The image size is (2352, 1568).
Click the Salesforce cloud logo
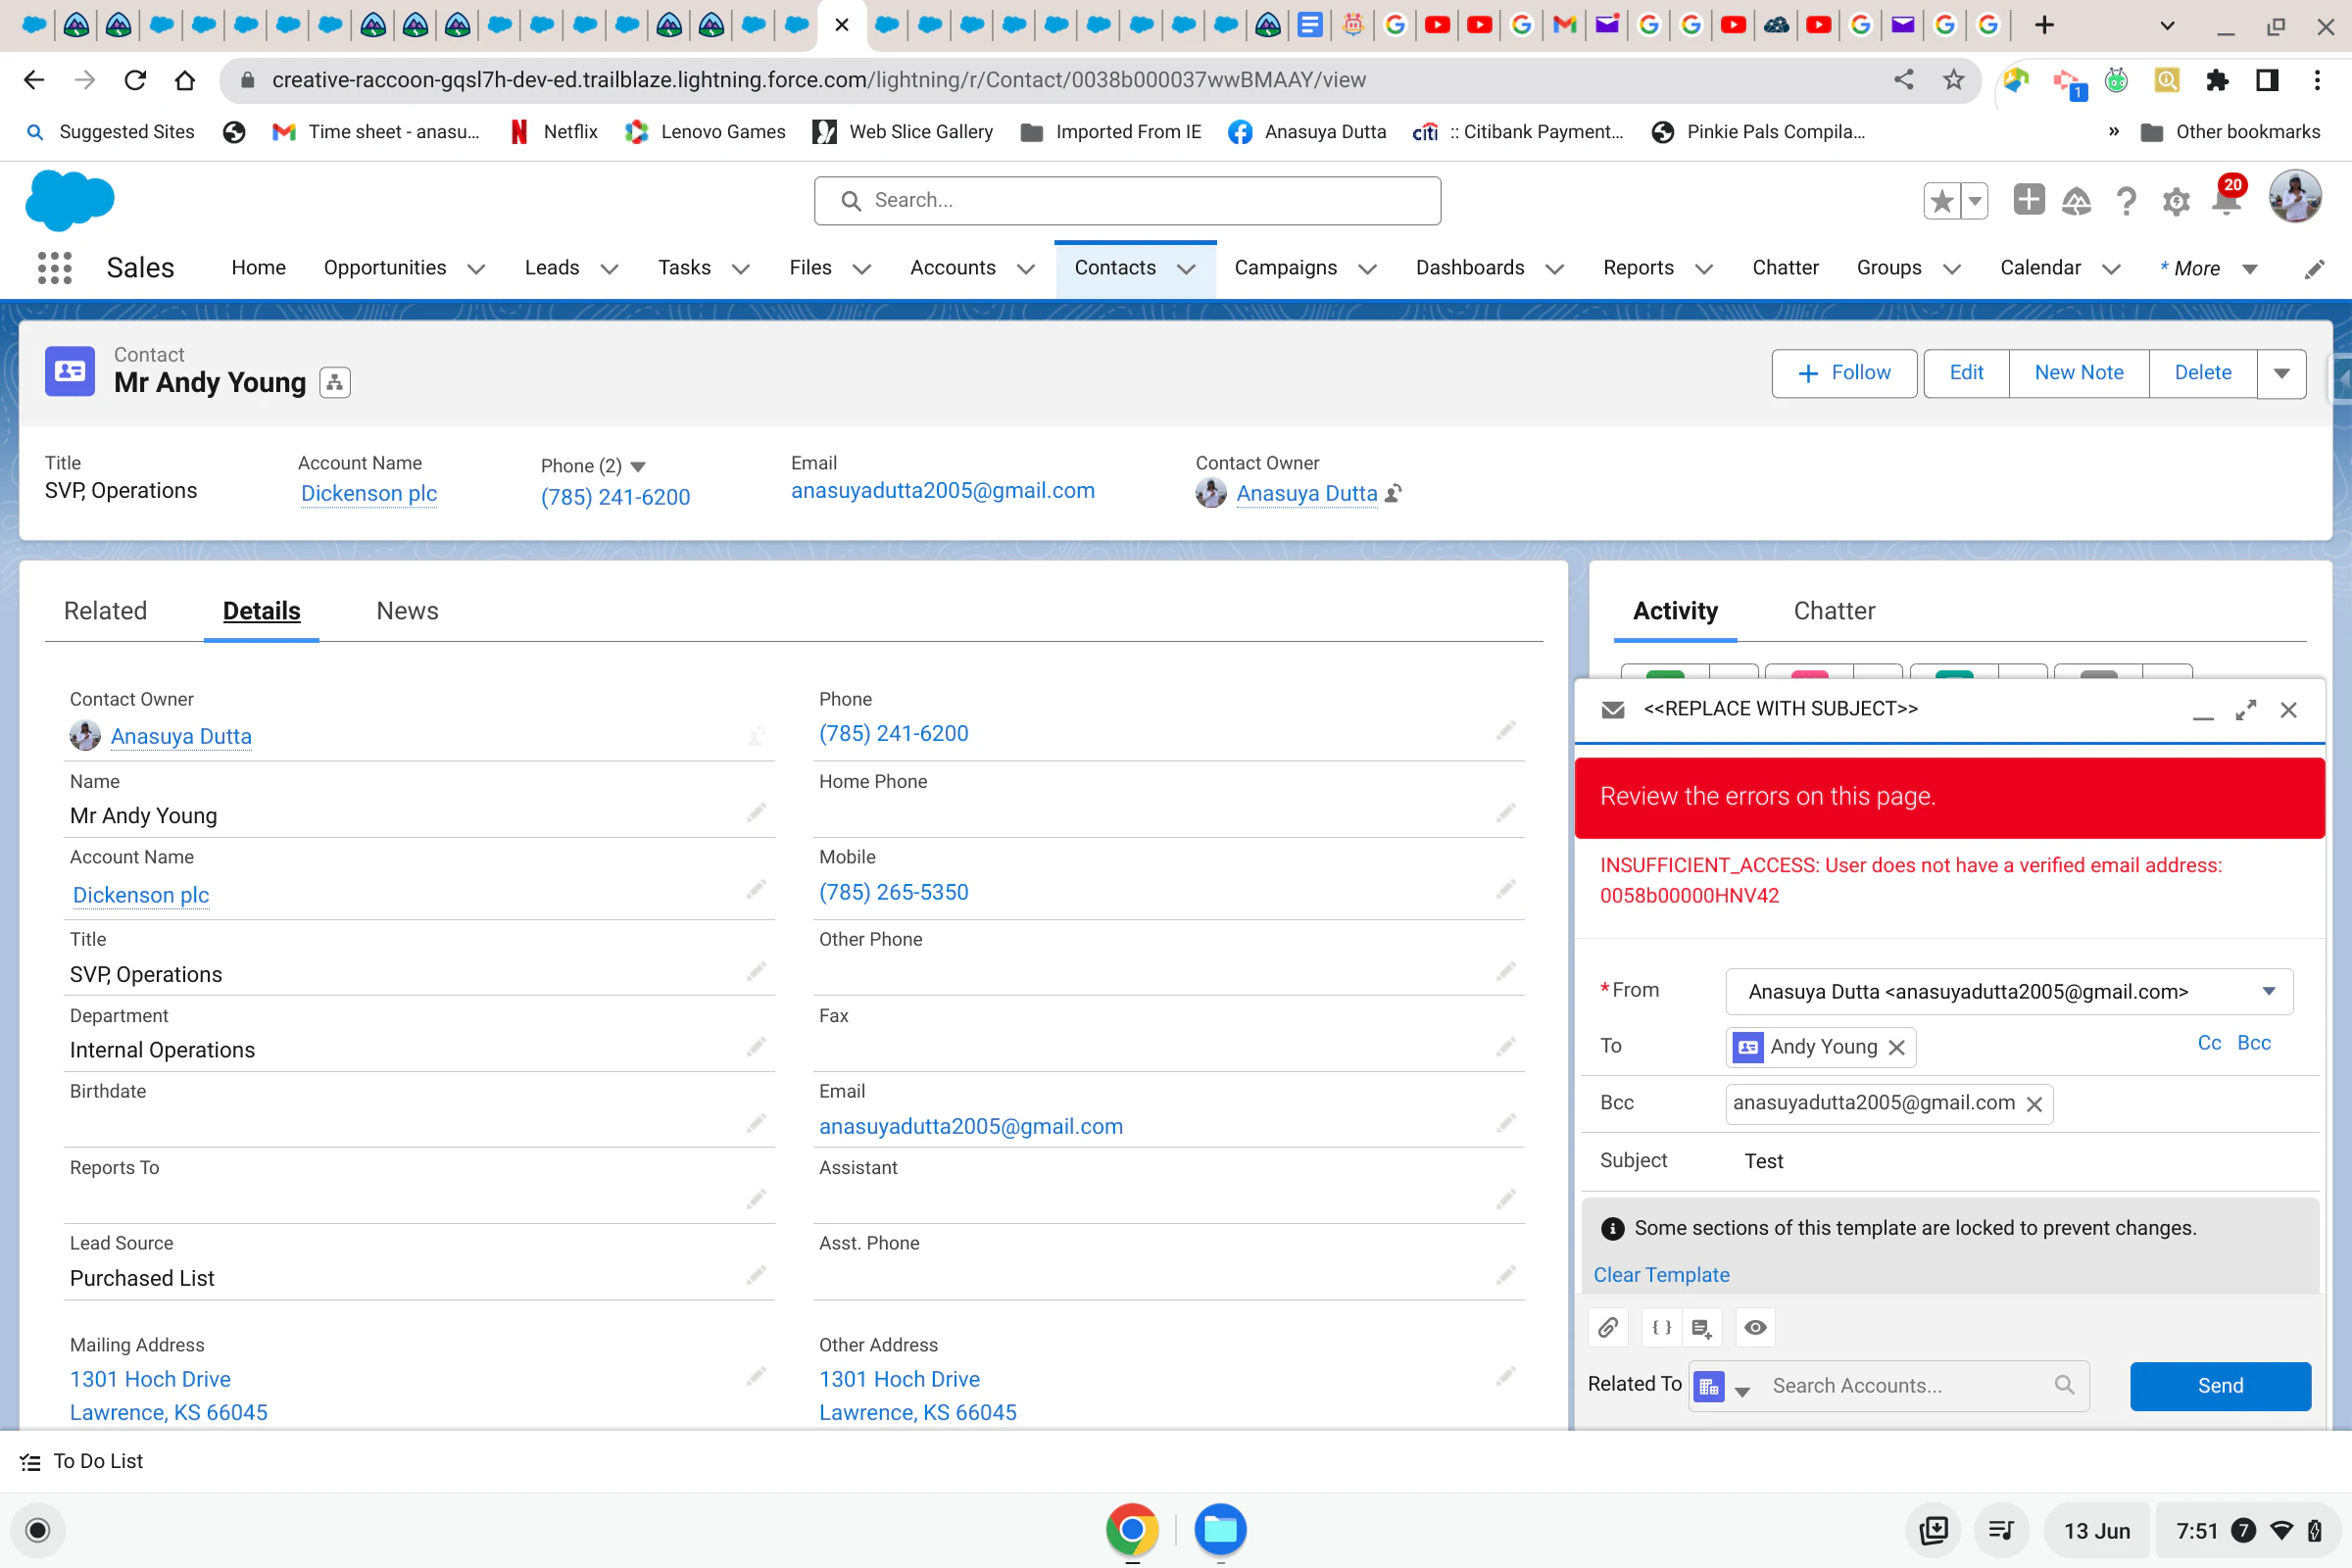[x=70, y=200]
